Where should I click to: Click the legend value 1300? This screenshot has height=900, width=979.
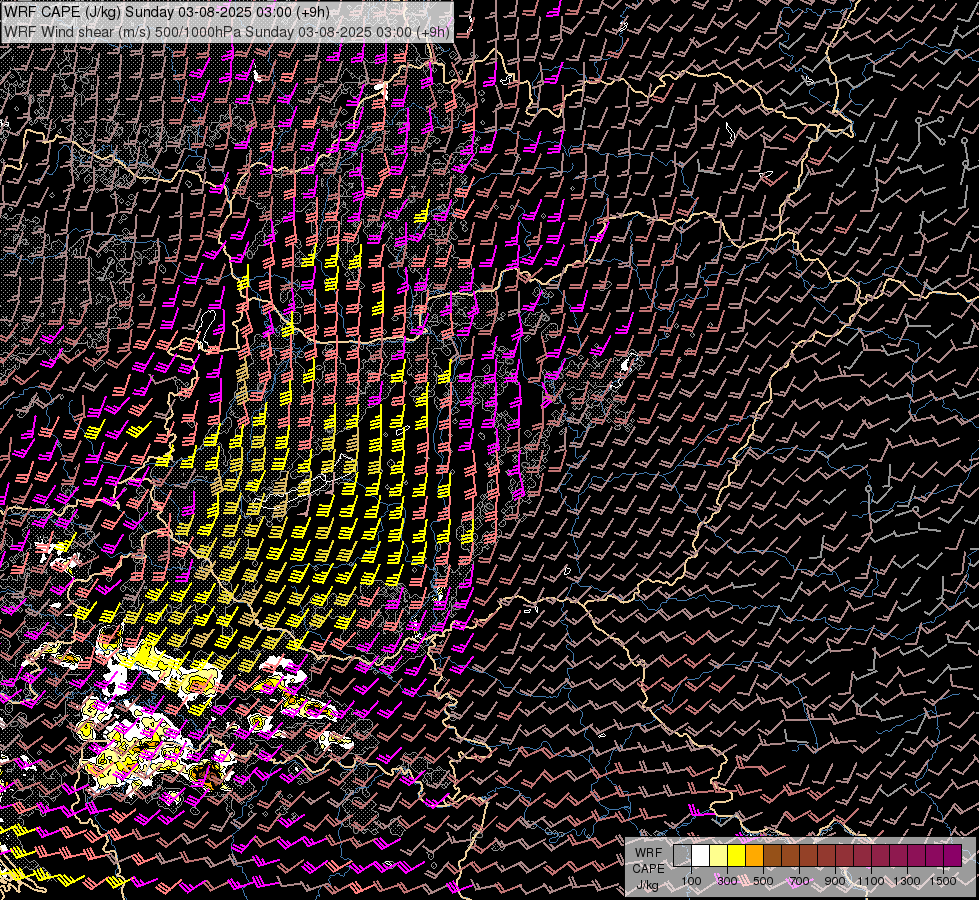click(x=907, y=881)
